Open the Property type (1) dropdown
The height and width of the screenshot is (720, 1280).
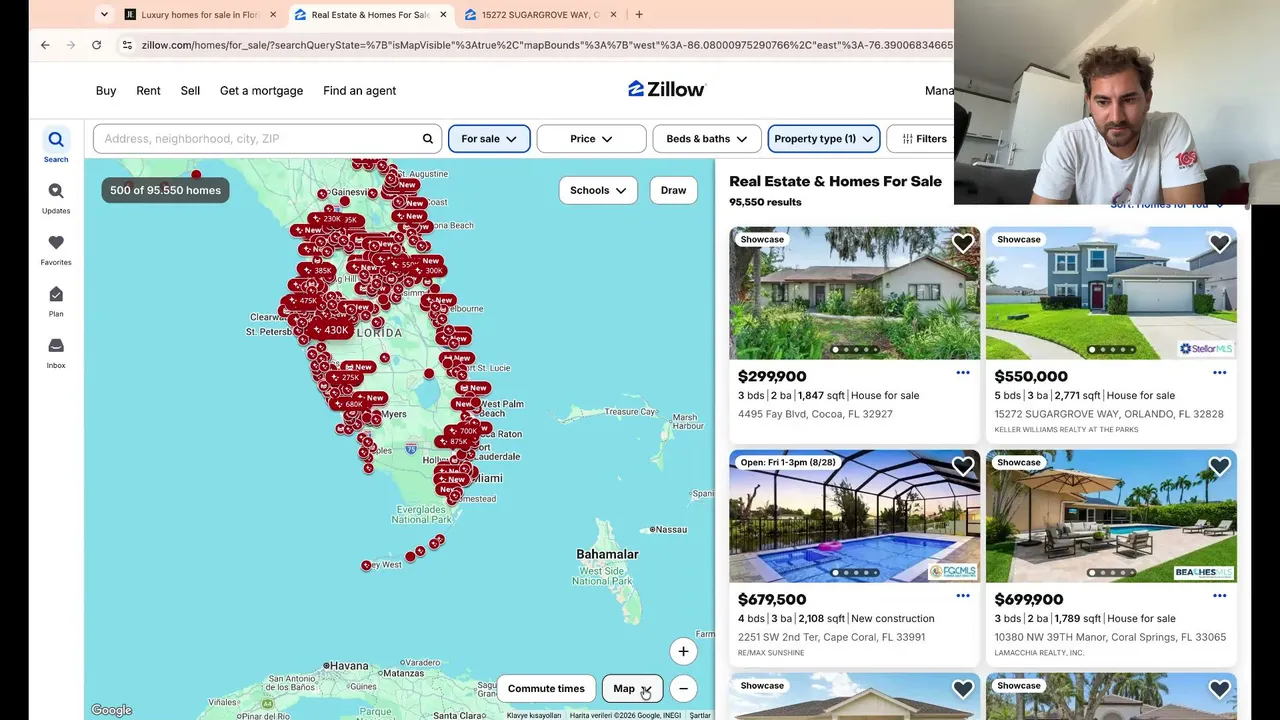[x=824, y=139]
